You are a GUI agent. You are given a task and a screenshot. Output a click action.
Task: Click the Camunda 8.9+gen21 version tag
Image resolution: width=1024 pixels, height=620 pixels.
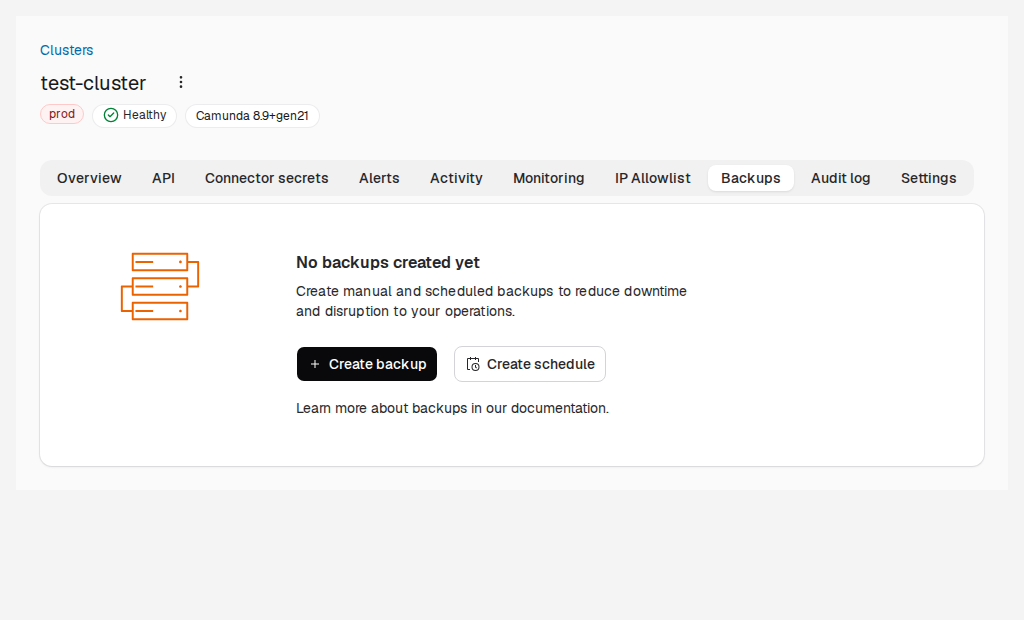252,116
